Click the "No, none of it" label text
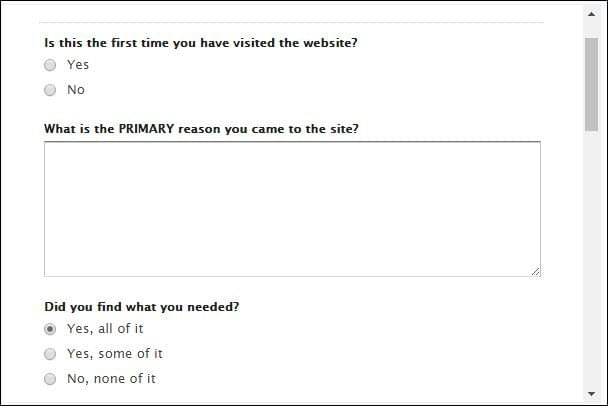The width and height of the screenshot is (608, 406). pos(111,379)
